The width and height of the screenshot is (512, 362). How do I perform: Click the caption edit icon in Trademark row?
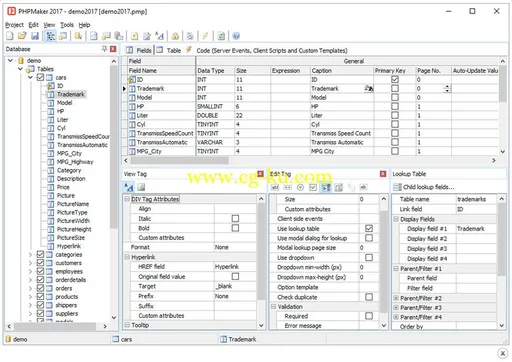pos(368,88)
